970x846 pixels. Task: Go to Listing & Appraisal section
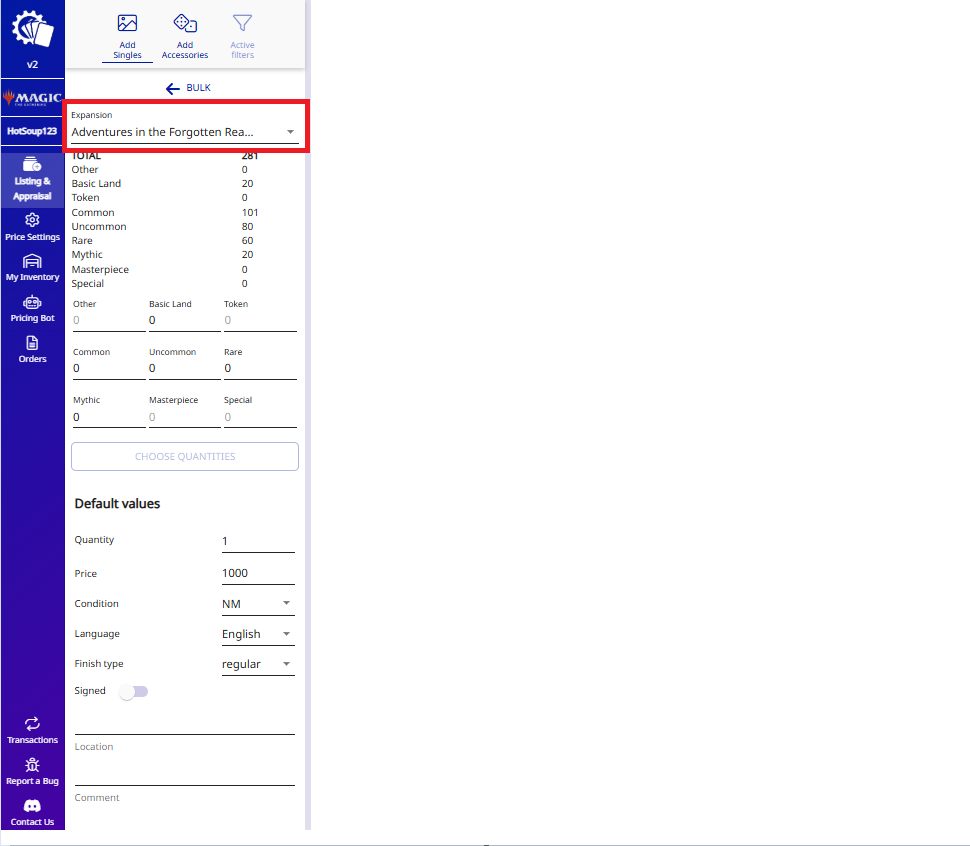(x=32, y=179)
